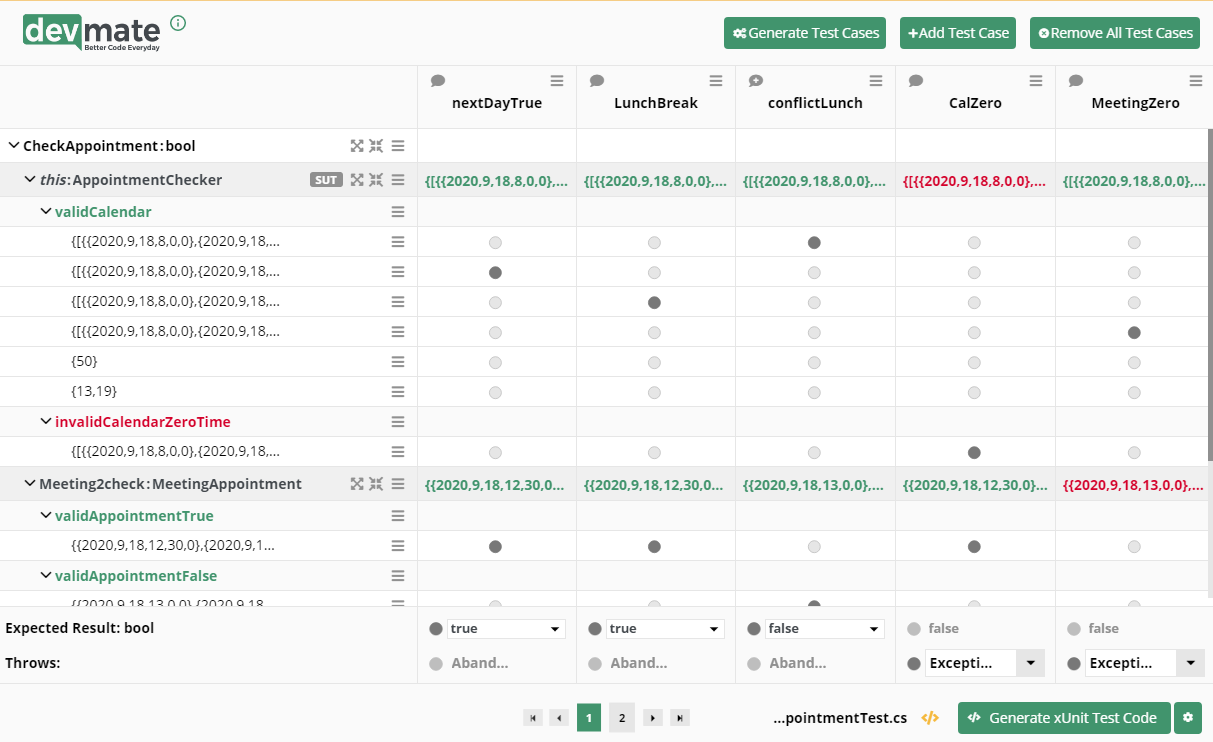Select Expected Result radio for CalZero
The height and width of the screenshot is (742, 1213).
pyautogui.click(x=914, y=629)
